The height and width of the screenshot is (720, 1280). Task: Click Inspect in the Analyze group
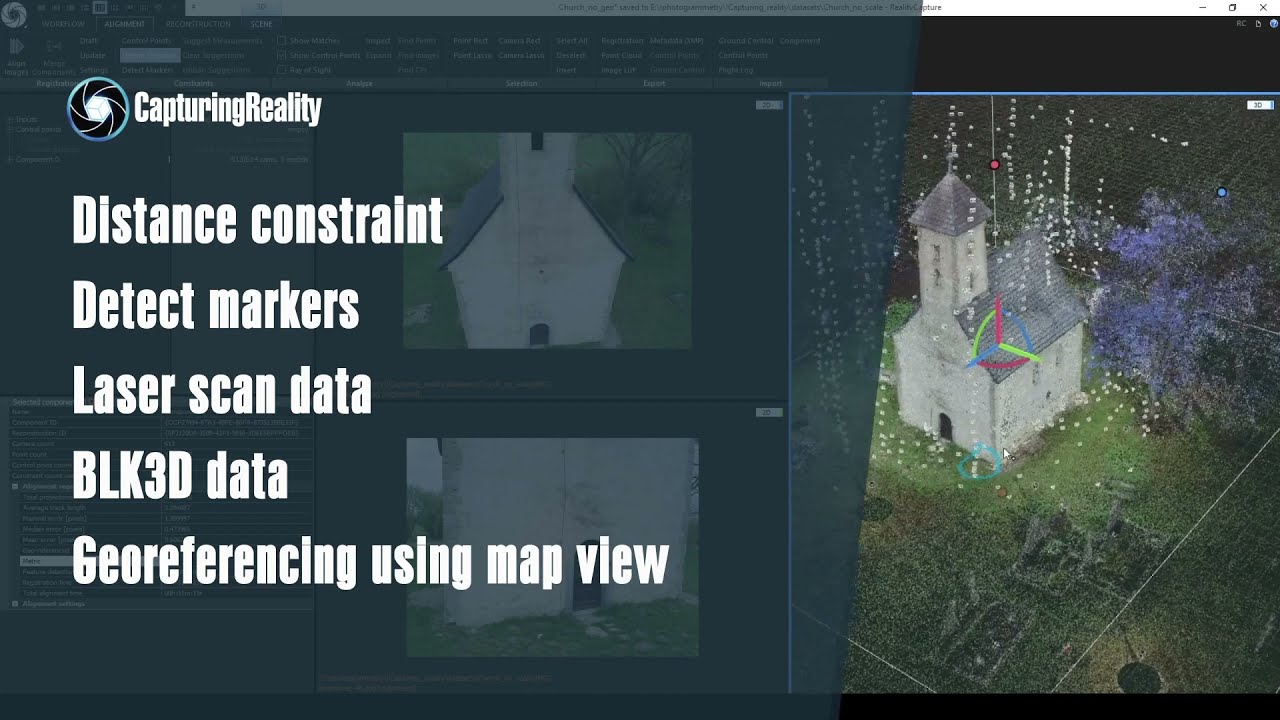pyautogui.click(x=378, y=41)
